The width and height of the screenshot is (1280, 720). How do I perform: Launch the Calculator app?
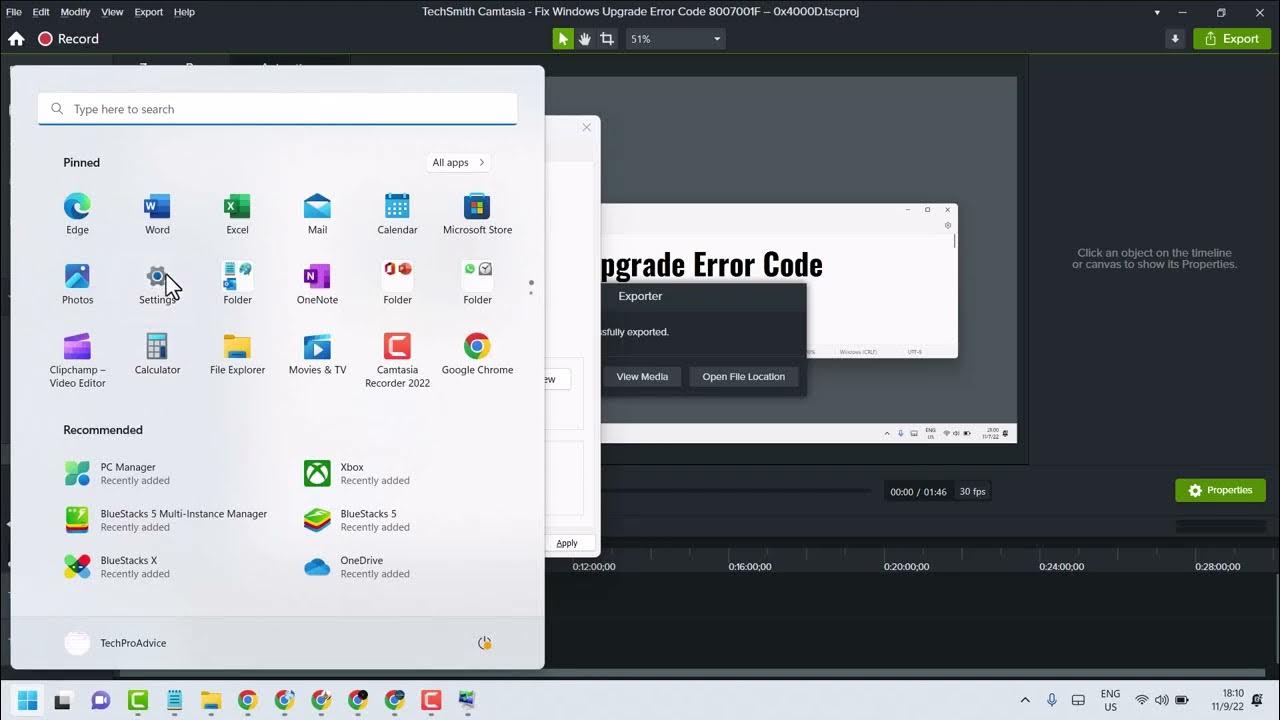(157, 354)
